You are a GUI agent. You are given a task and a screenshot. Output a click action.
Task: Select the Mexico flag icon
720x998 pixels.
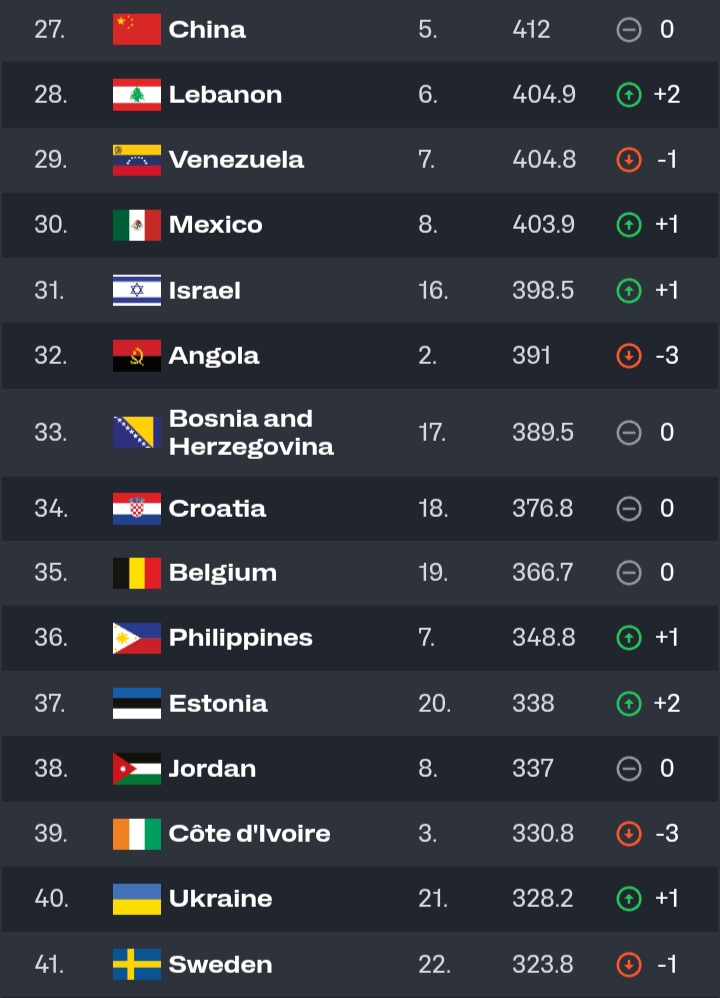click(x=136, y=225)
